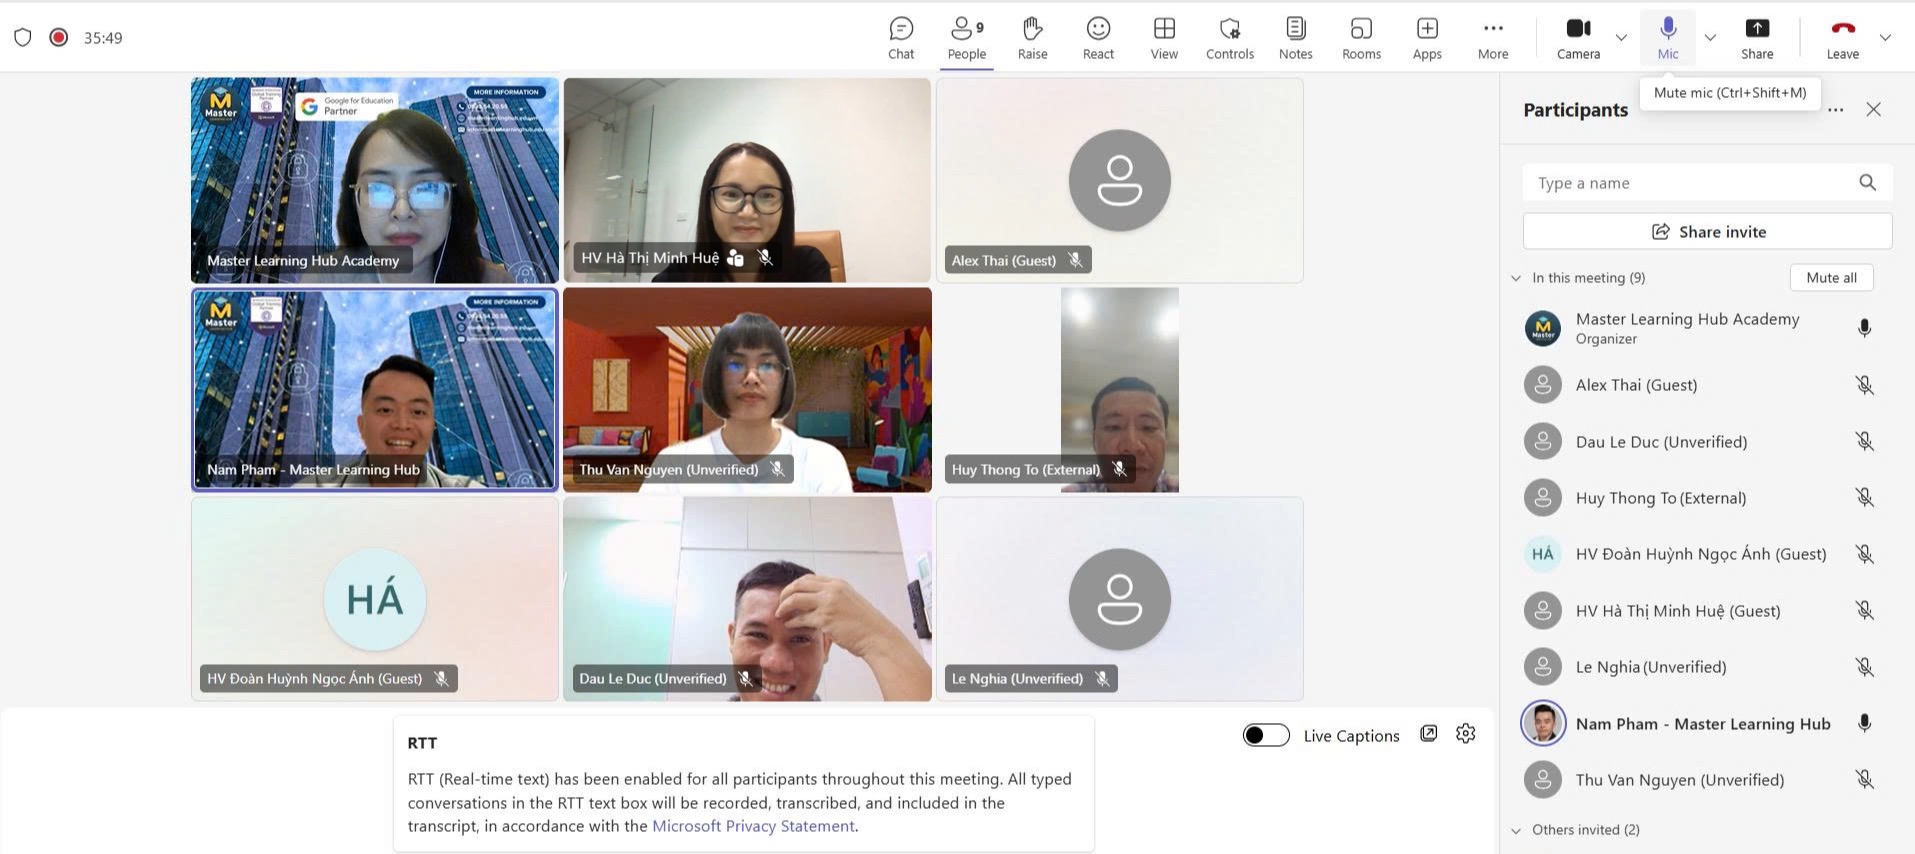
Task: Mute microphone using Mic button
Action: pos(1667,38)
